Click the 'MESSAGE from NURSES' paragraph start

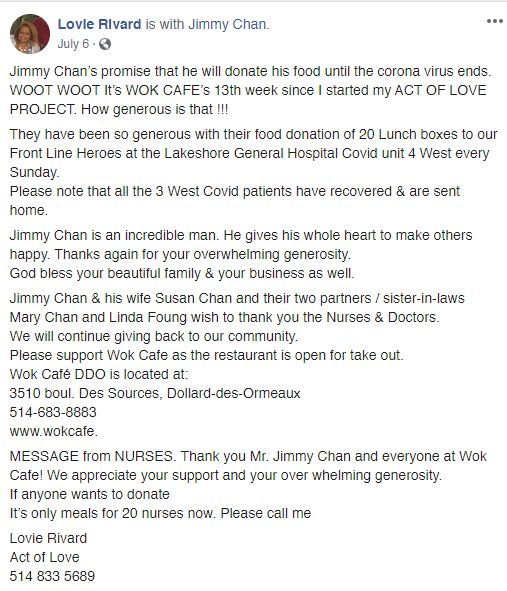click(92, 456)
